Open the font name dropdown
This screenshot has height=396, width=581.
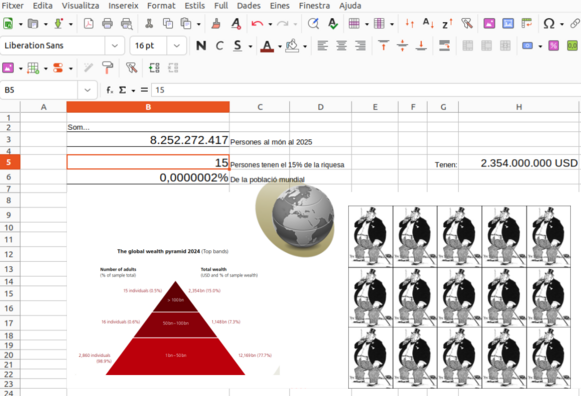pos(114,46)
